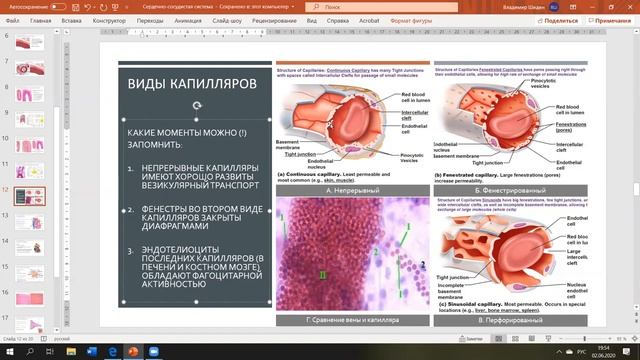Open the Справка tab
The height and width of the screenshot is (360, 640).
[338, 20]
